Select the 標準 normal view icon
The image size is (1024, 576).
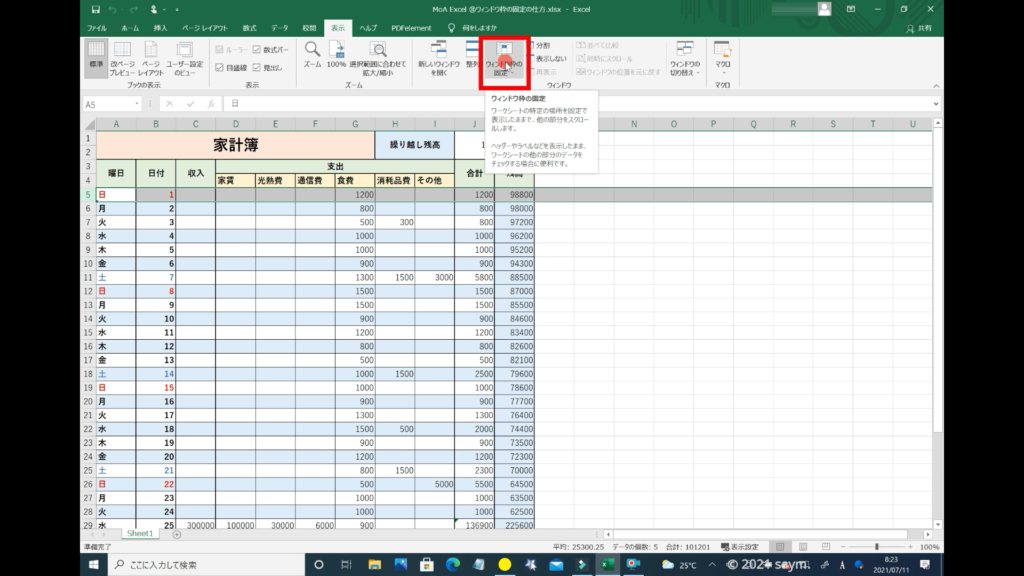click(x=95, y=56)
